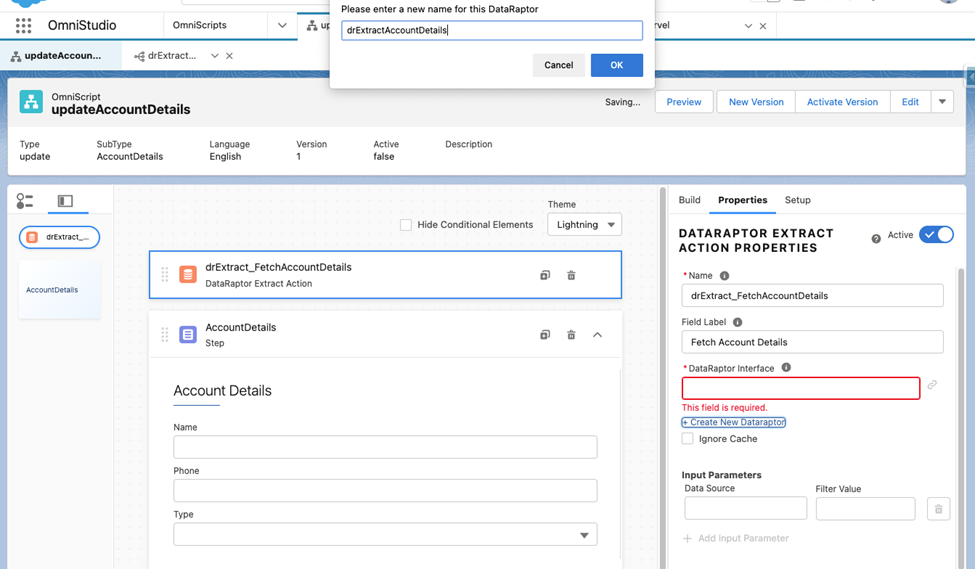Open the header actions dropdown beside Edit
This screenshot has width=975, height=569.
click(x=942, y=102)
